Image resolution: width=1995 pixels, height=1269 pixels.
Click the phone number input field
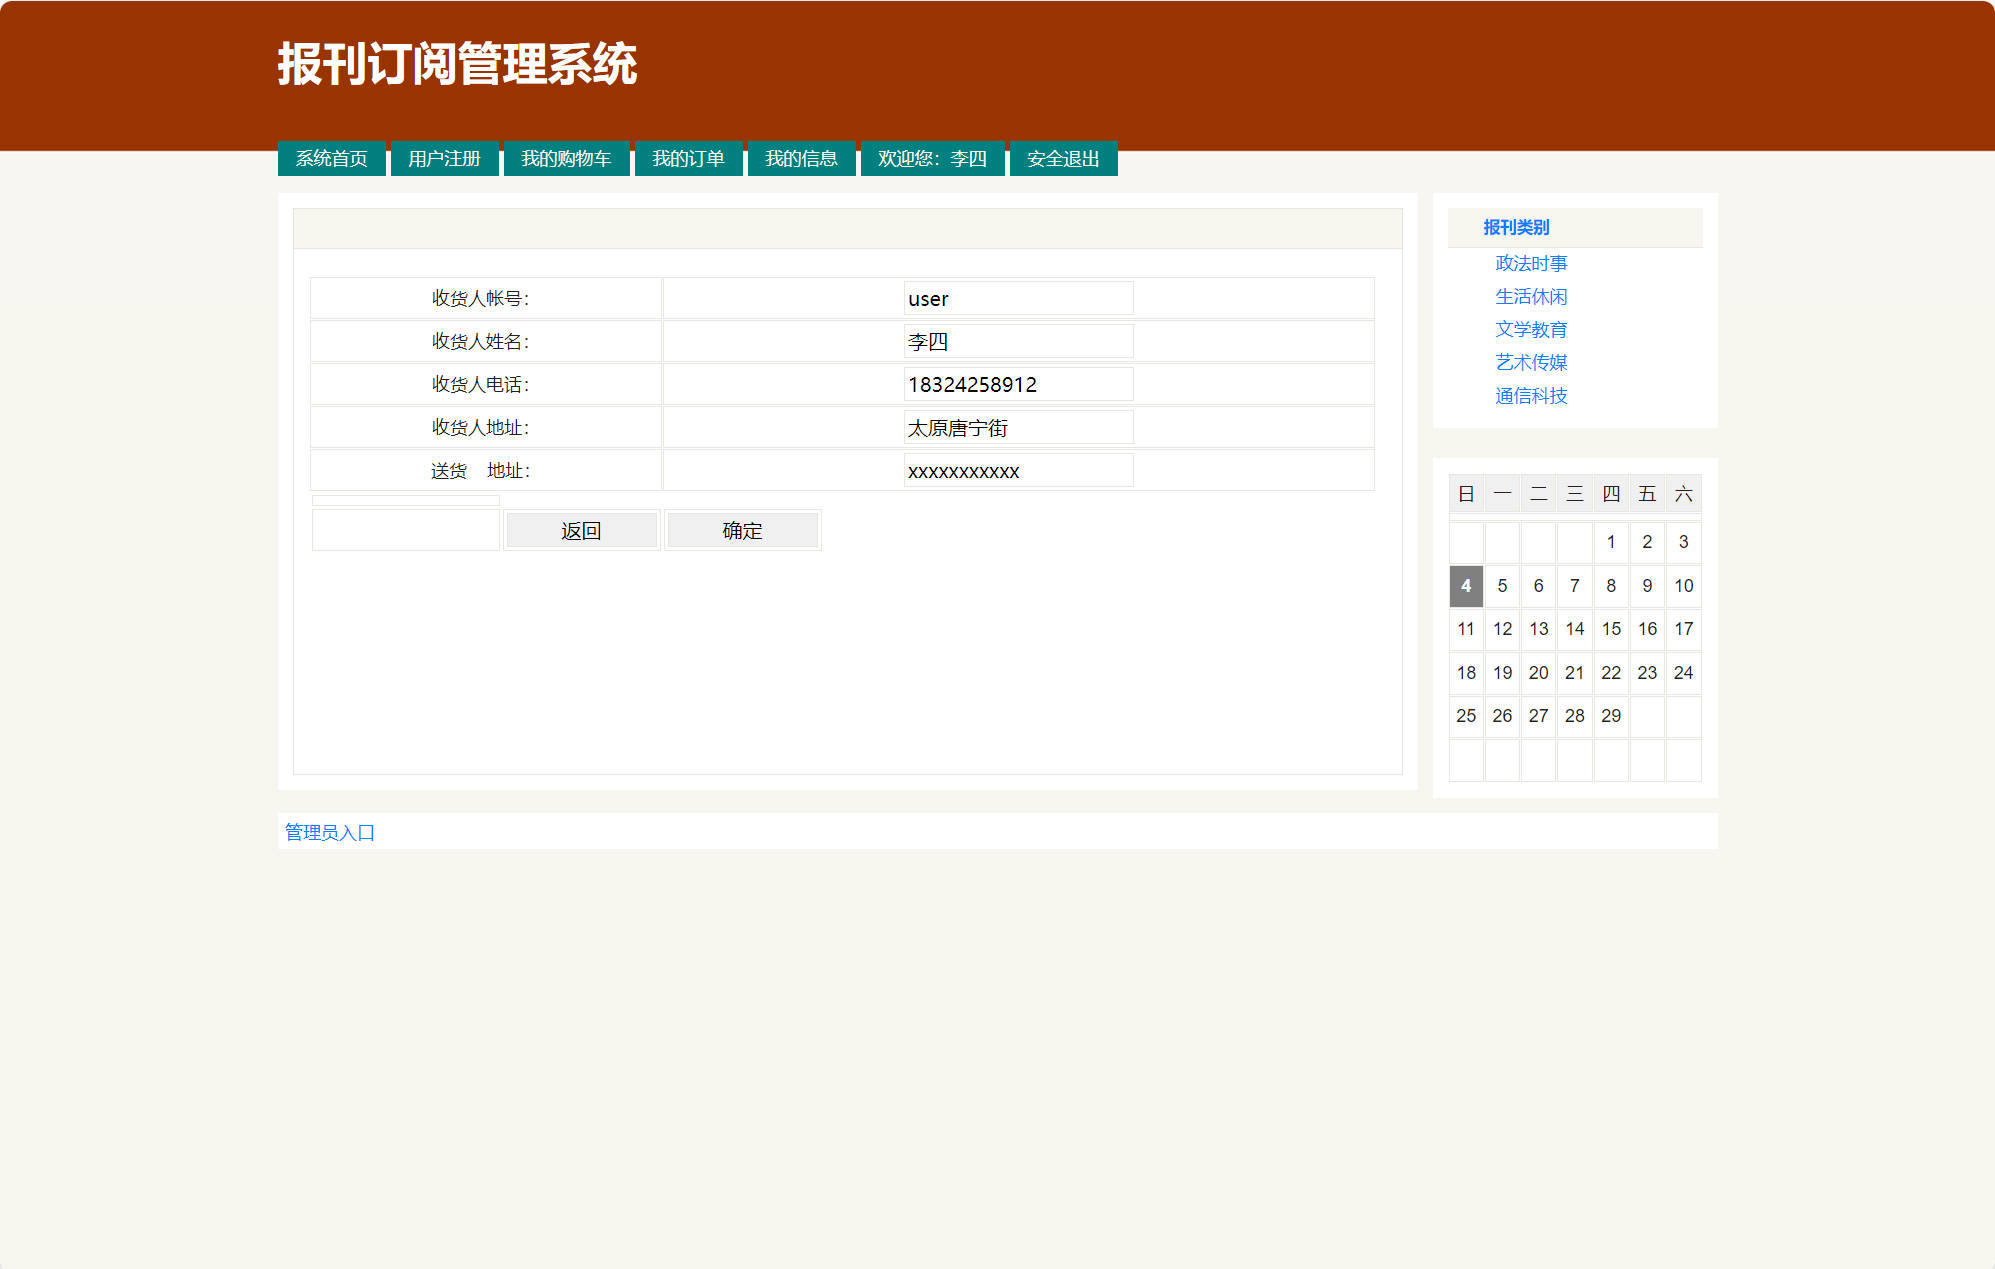pyautogui.click(x=1018, y=384)
